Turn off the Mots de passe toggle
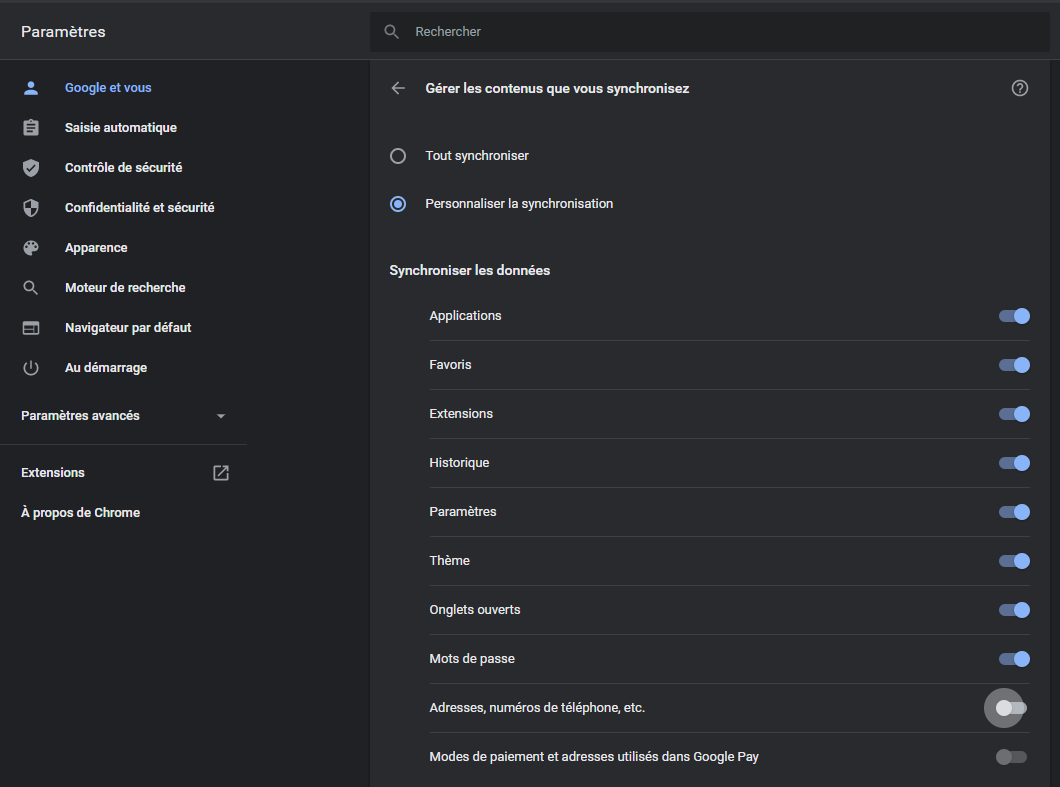The image size is (1060, 787). [x=1014, y=659]
